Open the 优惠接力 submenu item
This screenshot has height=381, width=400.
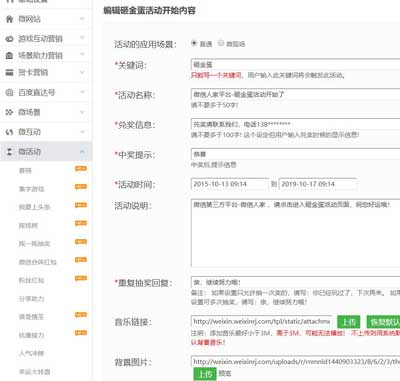click(x=31, y=335)
